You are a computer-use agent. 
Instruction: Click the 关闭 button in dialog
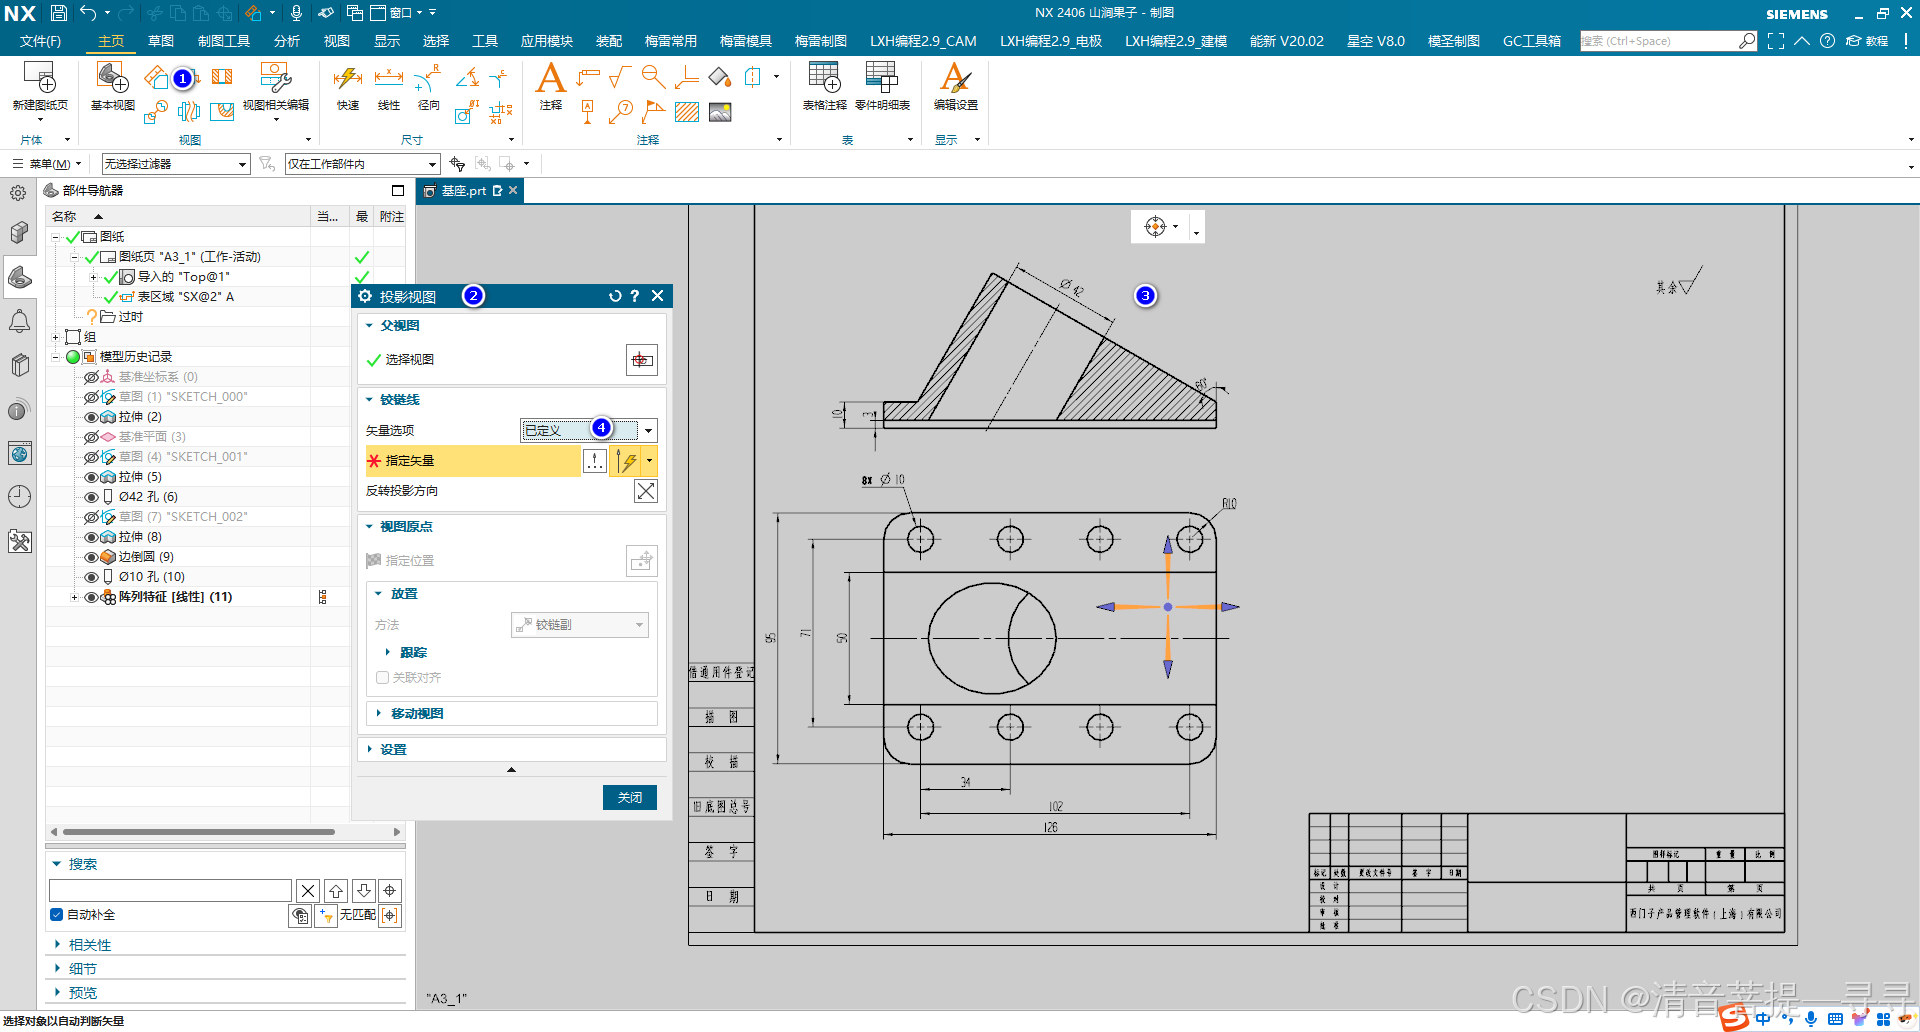pyautogui.click(x=630, y=797)
